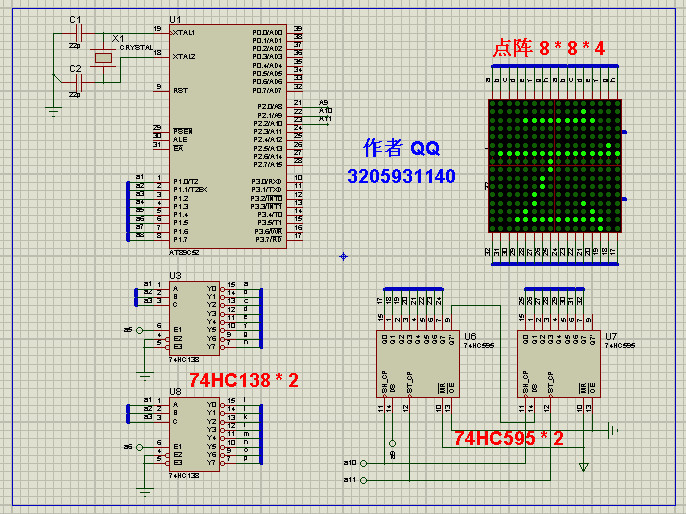686x514 pixels.
Task: Click the '3205931140' number text
Action: pyautogui.click(x=401, y=176)
